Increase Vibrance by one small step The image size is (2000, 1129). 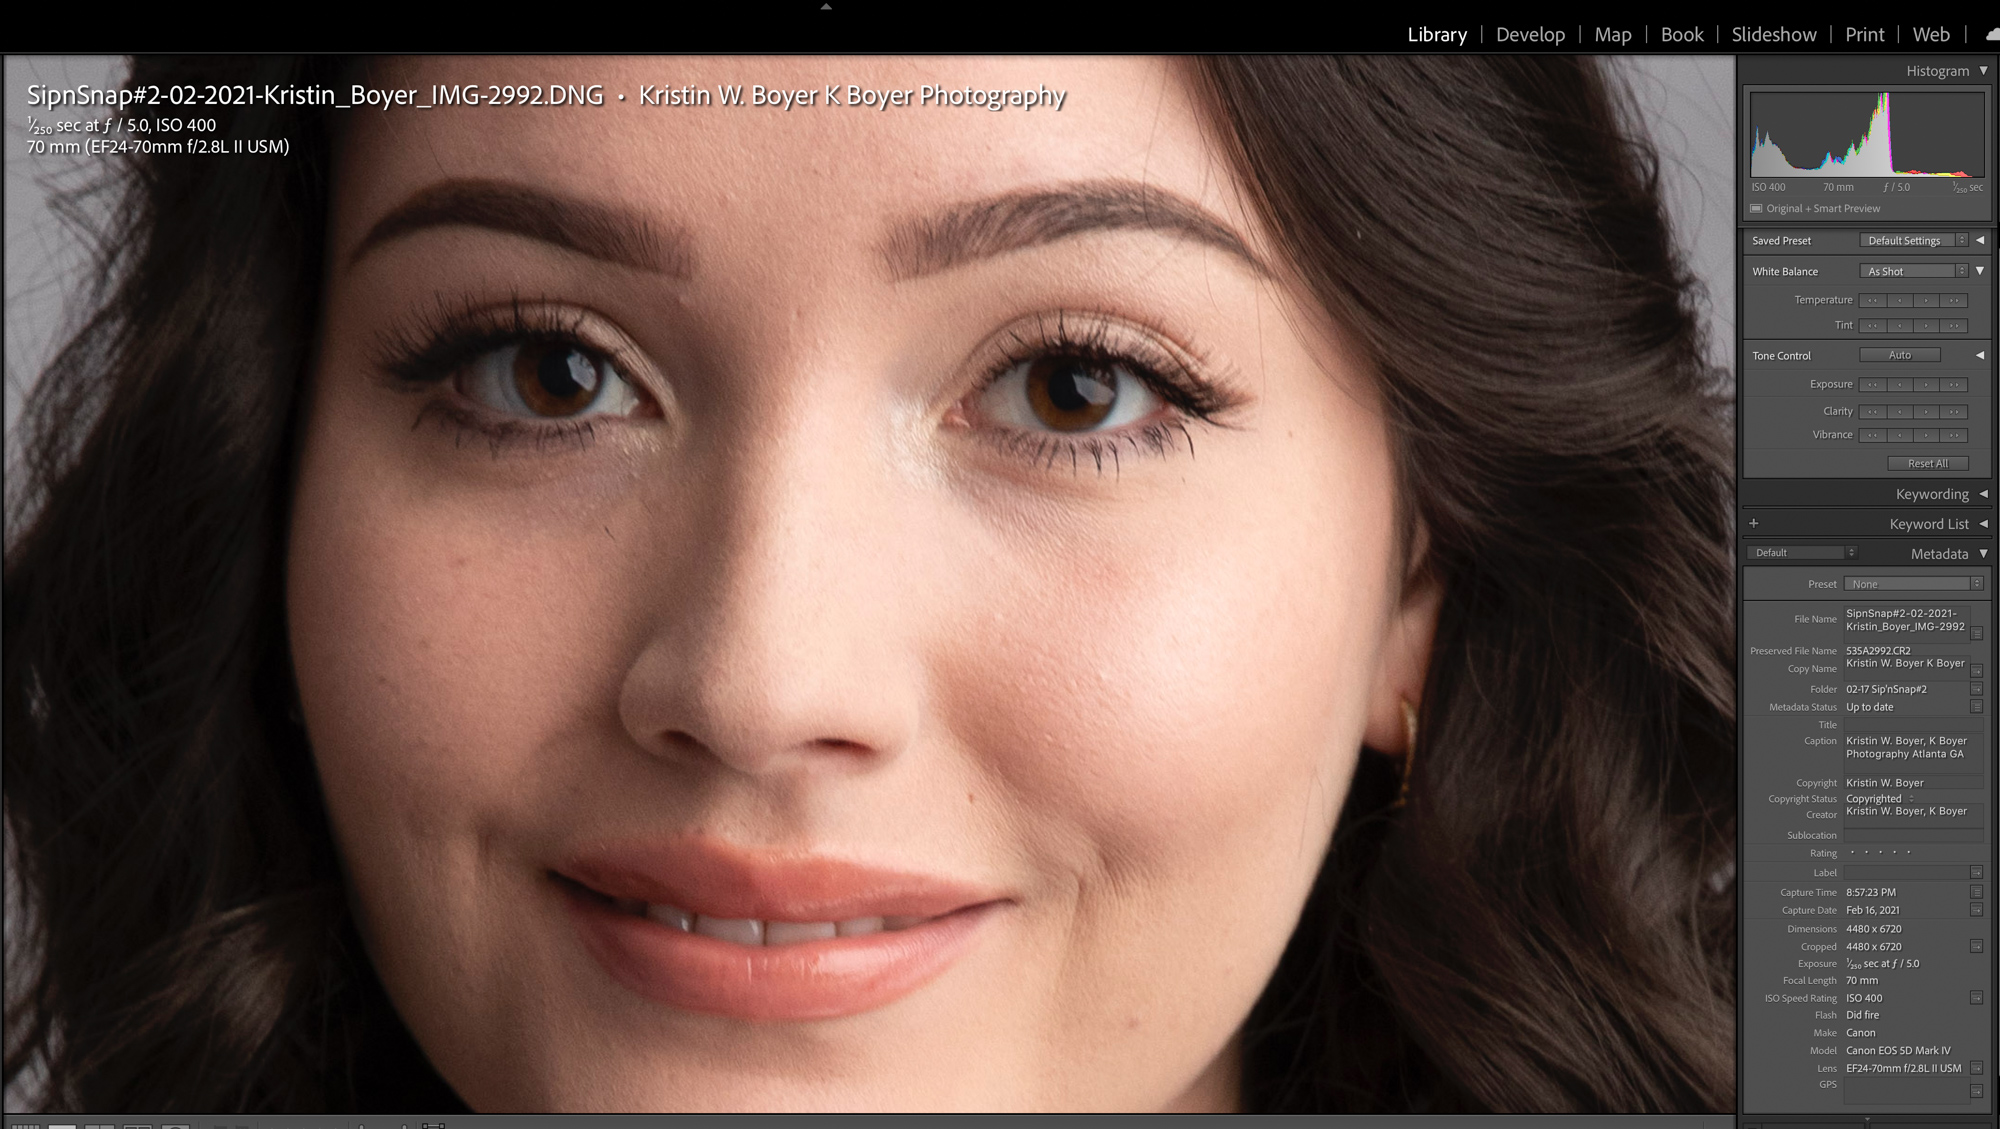pos(1926,435)
